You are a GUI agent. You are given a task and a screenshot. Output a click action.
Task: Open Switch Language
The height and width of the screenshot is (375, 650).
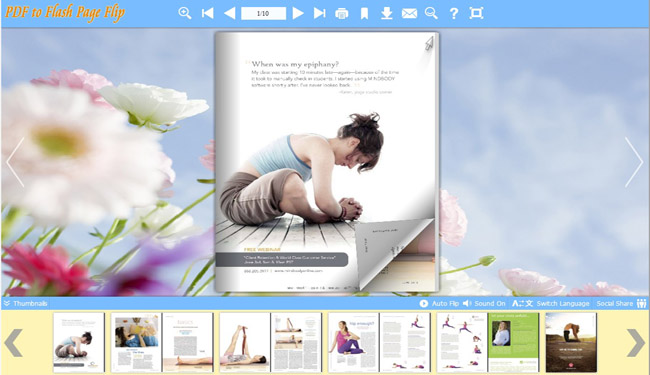click(551, 303)
